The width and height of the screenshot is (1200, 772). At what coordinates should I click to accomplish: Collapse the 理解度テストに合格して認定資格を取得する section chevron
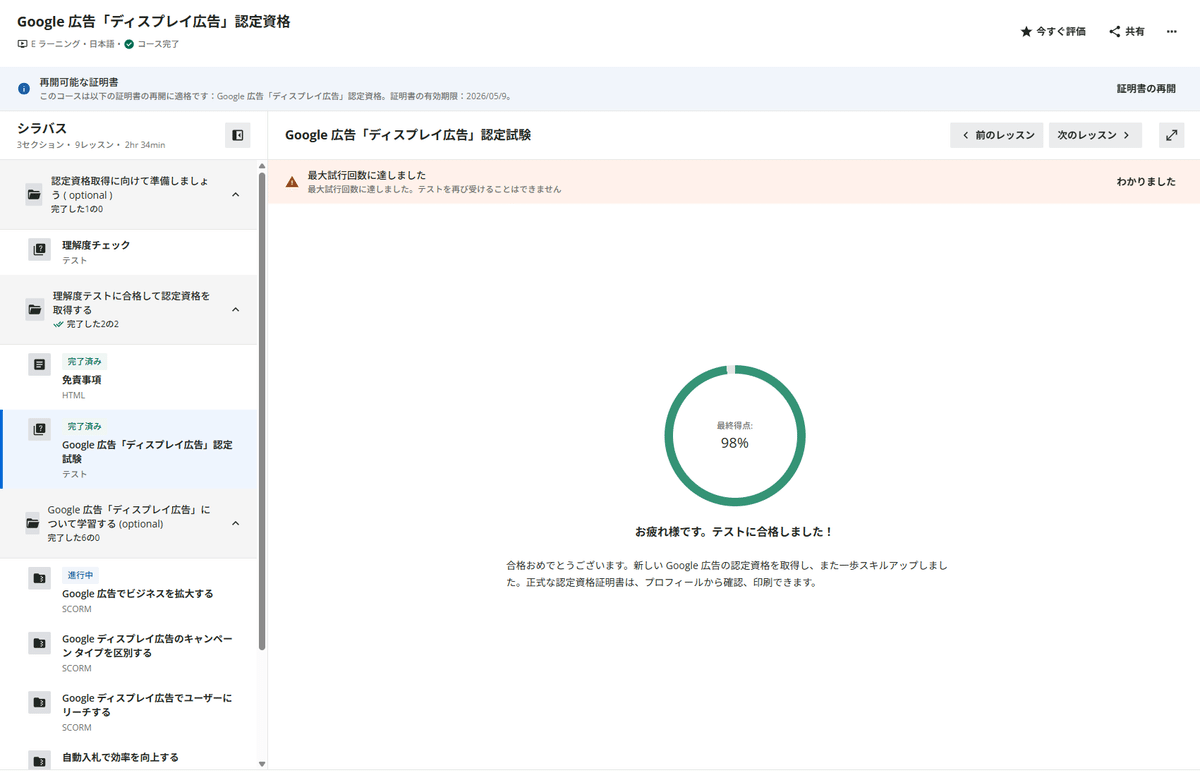[236, 310]
